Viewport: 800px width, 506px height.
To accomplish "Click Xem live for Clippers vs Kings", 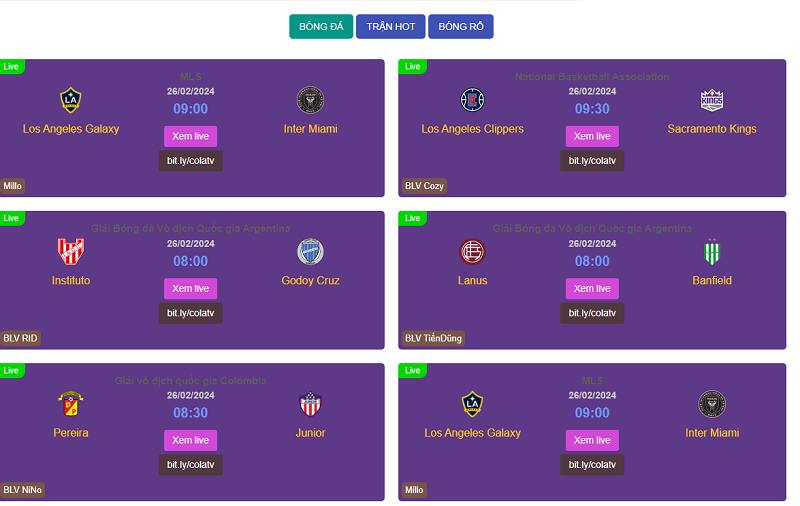I will (x=592, y=136).
